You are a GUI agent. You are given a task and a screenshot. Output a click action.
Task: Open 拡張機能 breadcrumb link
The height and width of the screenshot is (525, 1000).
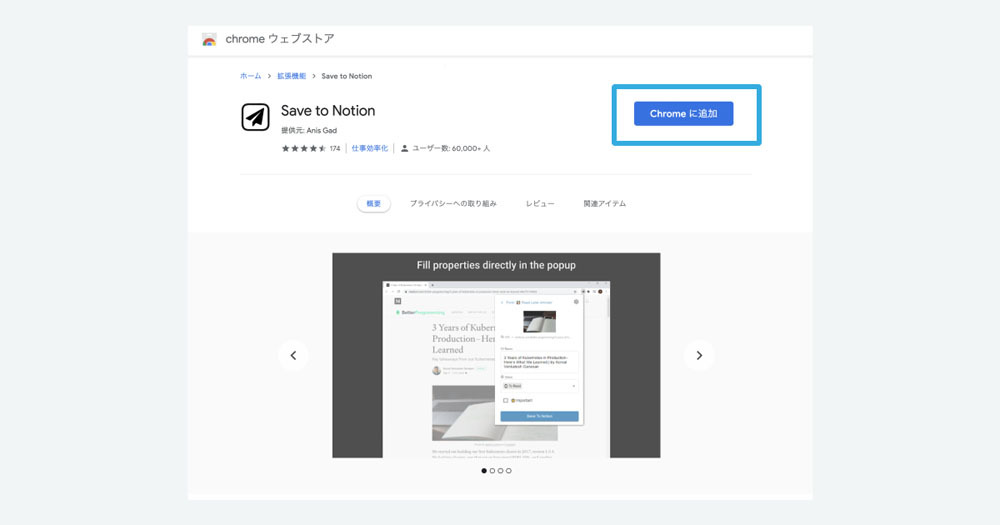(x=291, y=76)
